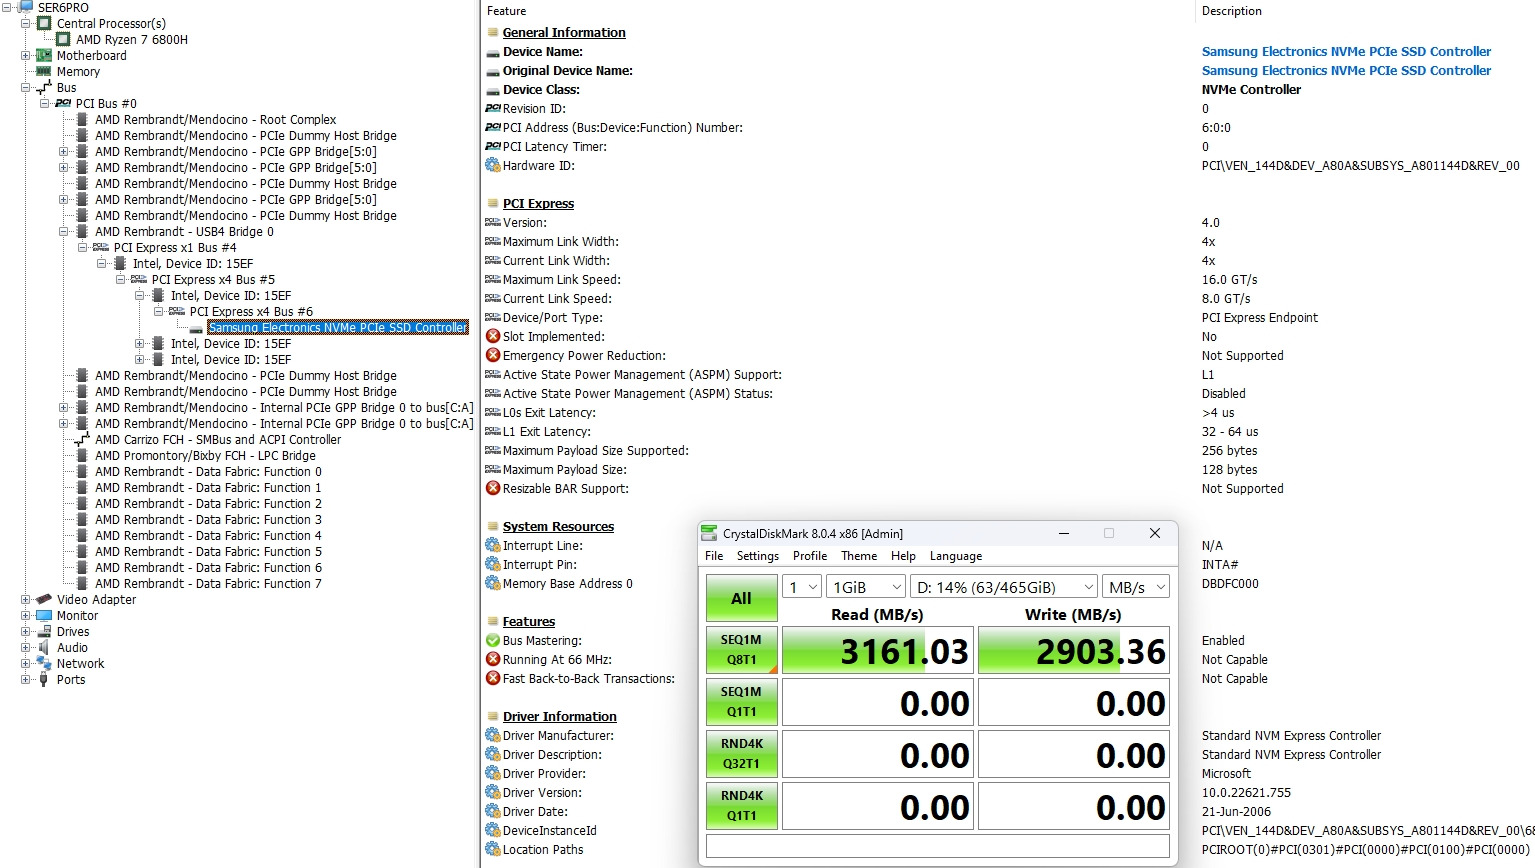The width and height of the screenshot is (1535, 868).
Task: Open the test count dropdown showing 1
Action: (802, 587)
